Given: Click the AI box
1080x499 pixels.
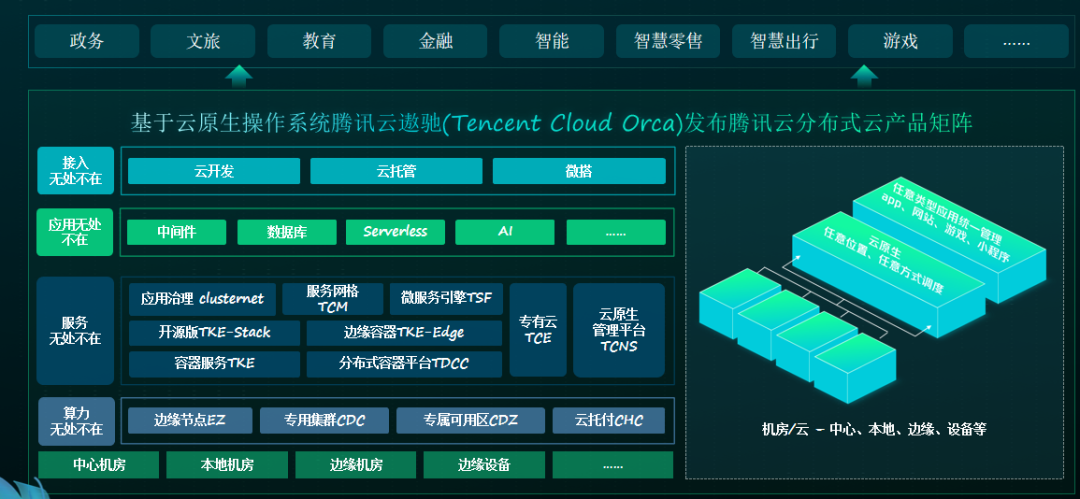Looking at the screenshot, I should (505, 232).
